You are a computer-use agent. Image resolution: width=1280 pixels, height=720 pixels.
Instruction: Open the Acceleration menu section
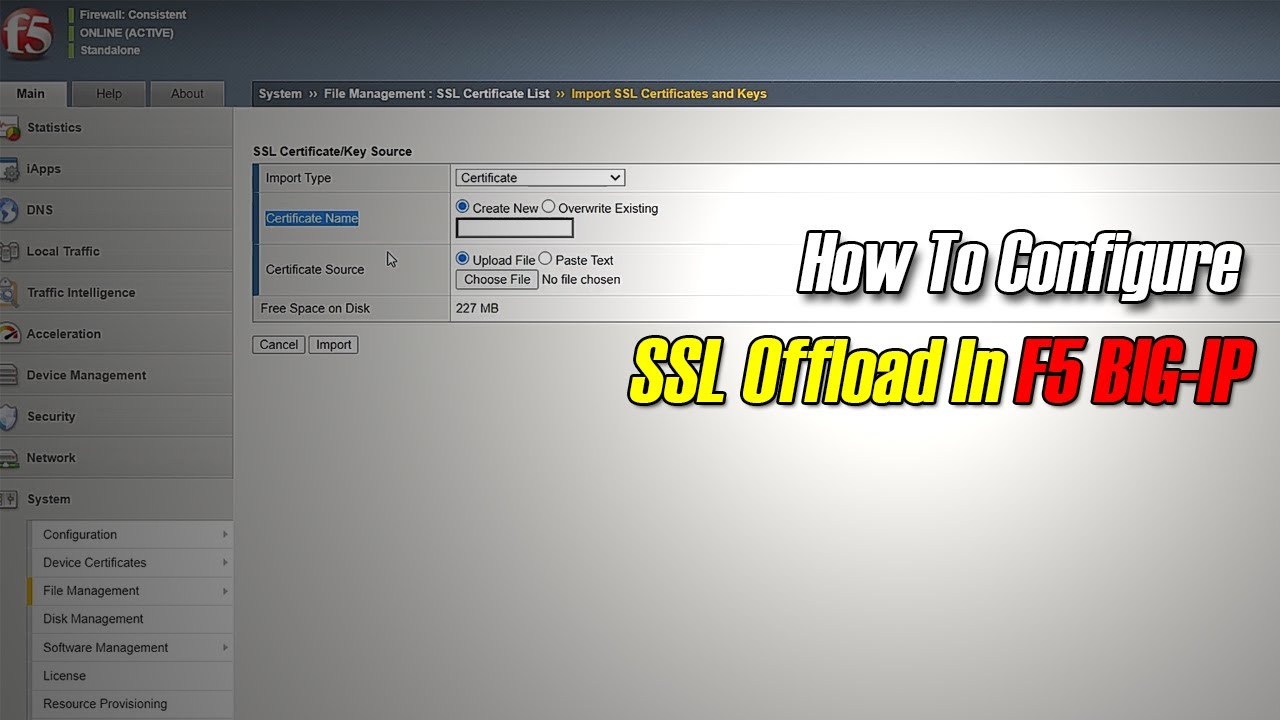pyautogui.click(x=116, y=334)
